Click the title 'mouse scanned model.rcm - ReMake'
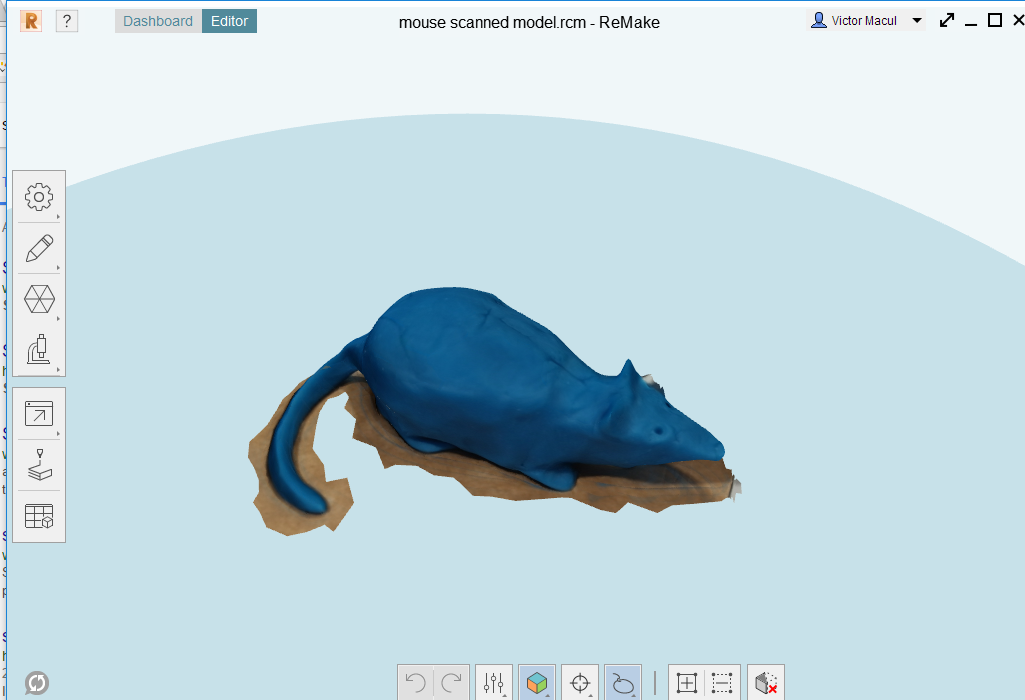This screenshot has width=1025, height=700. [529, 22]
